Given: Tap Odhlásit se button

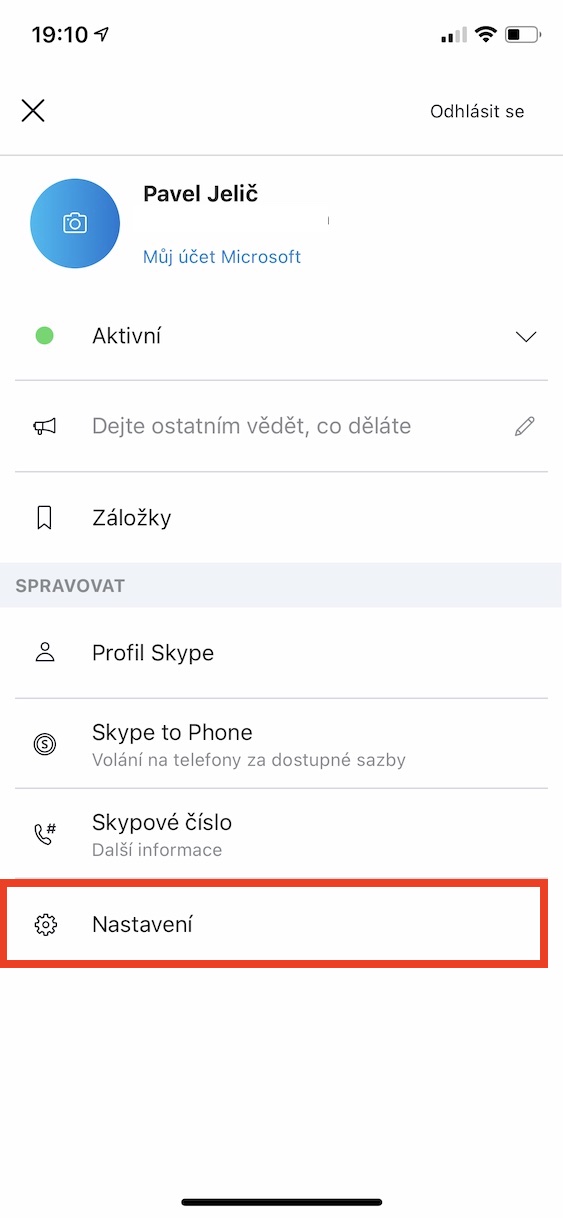Looking at the screenshot, I should click(x=477, y=111).
